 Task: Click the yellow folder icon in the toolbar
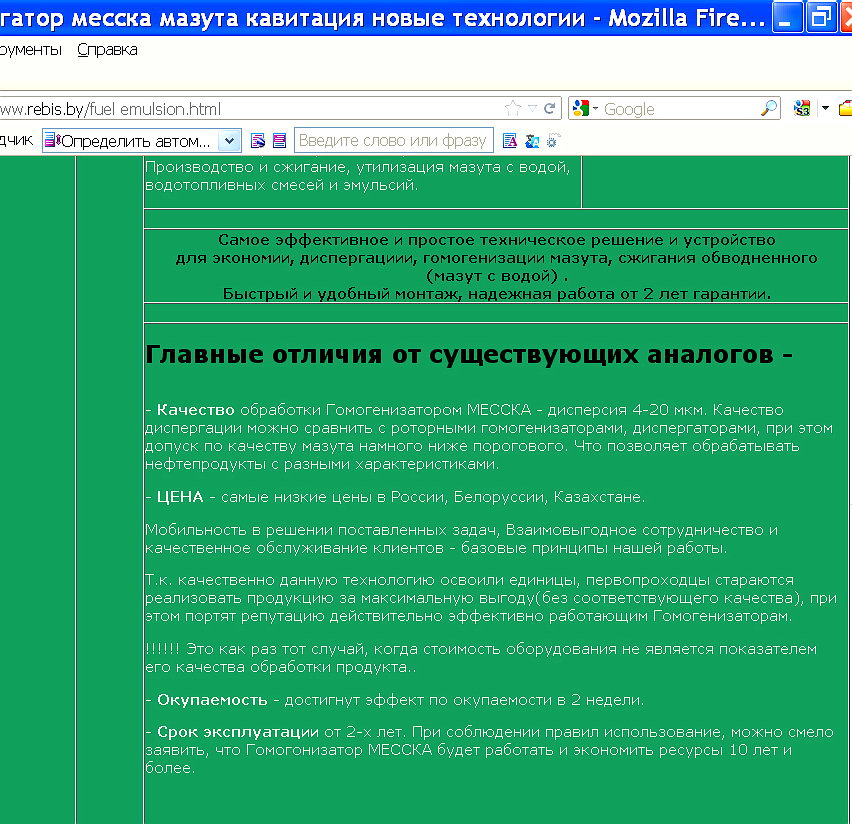click(x=845, y=109)
